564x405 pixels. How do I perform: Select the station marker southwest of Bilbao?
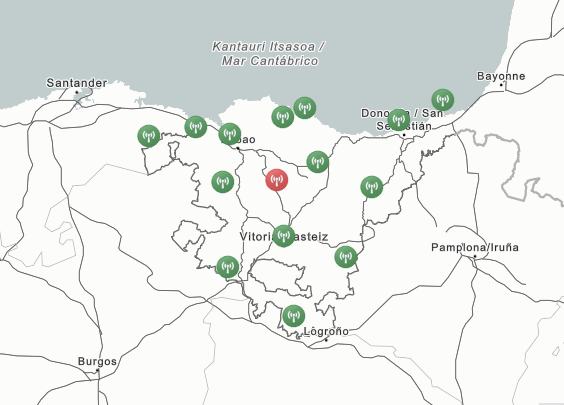tap(223, 182)
